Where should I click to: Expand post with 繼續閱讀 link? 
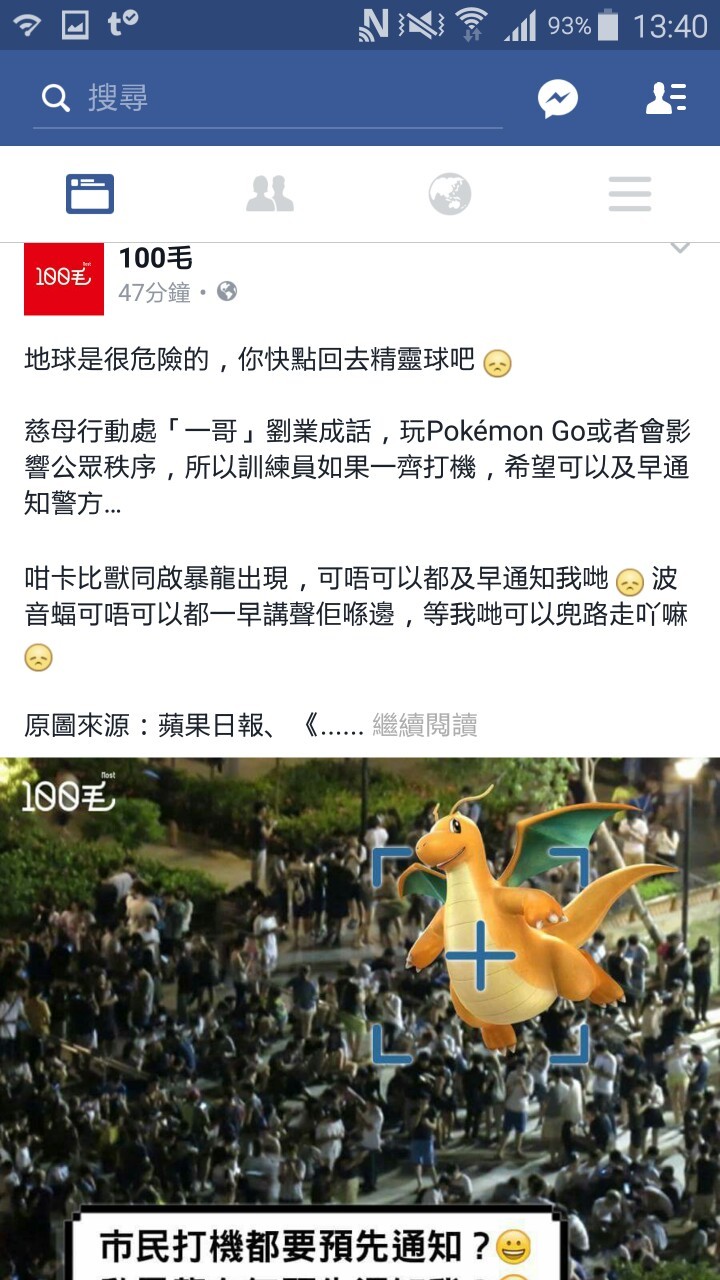[425, 725]
